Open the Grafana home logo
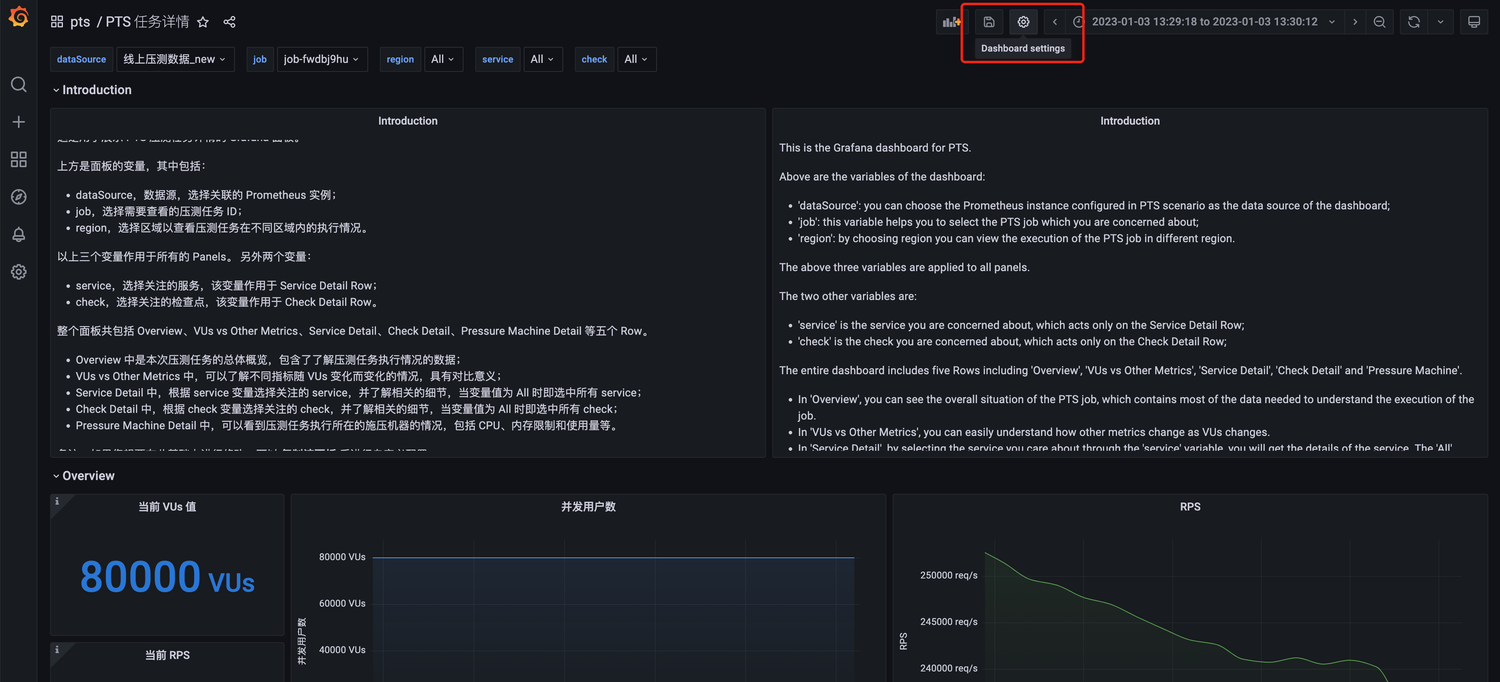 18,18
